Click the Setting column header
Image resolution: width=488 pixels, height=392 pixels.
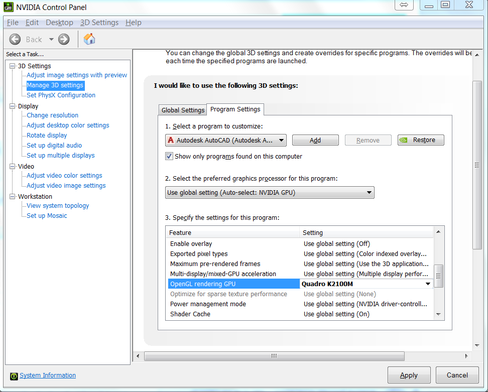point(367,233)
